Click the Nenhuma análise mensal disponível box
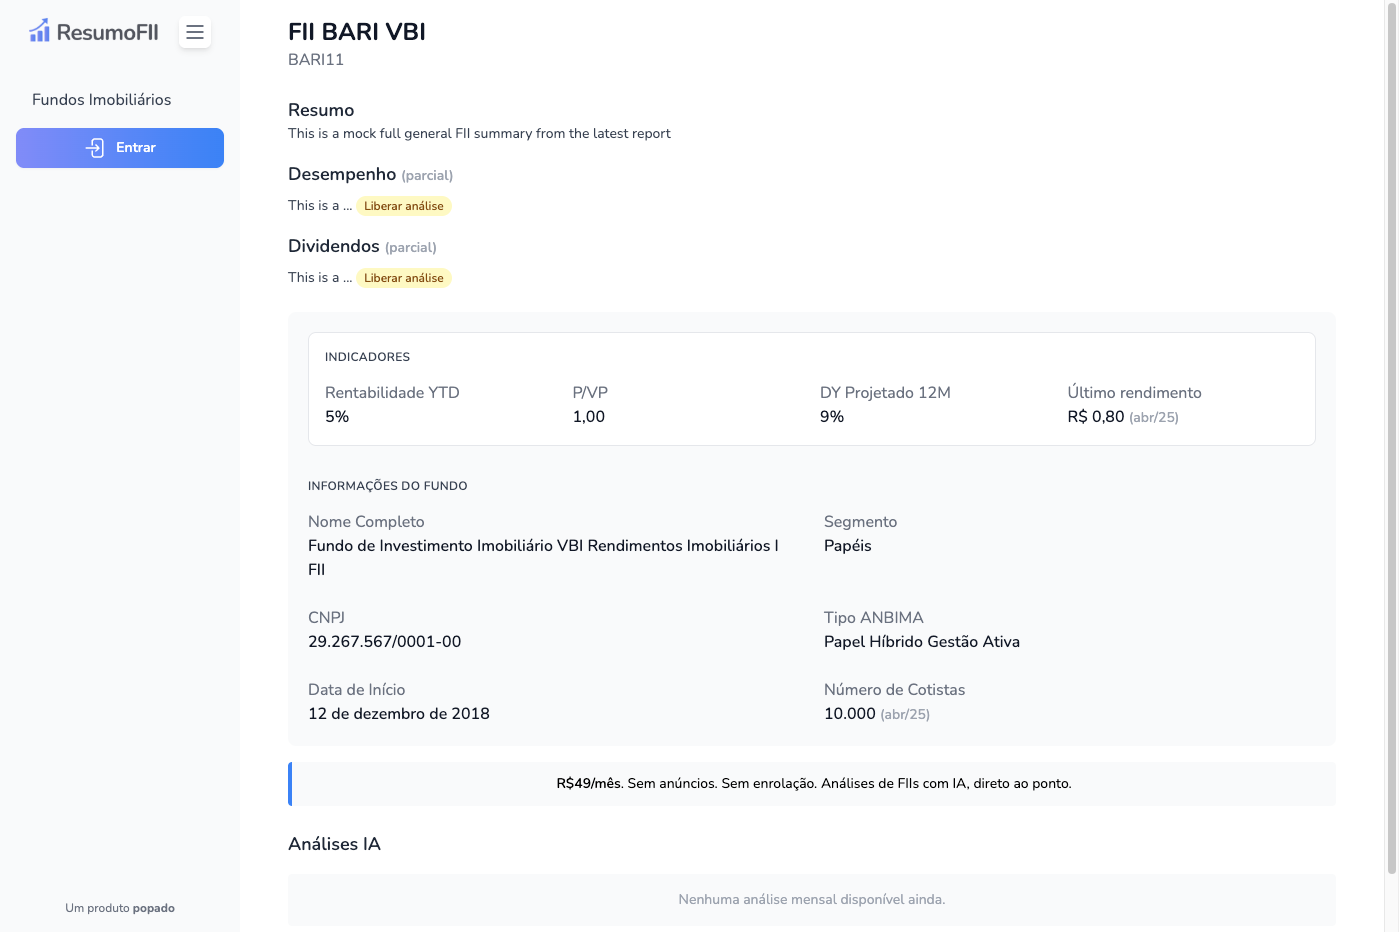 (x=811, y=900)
